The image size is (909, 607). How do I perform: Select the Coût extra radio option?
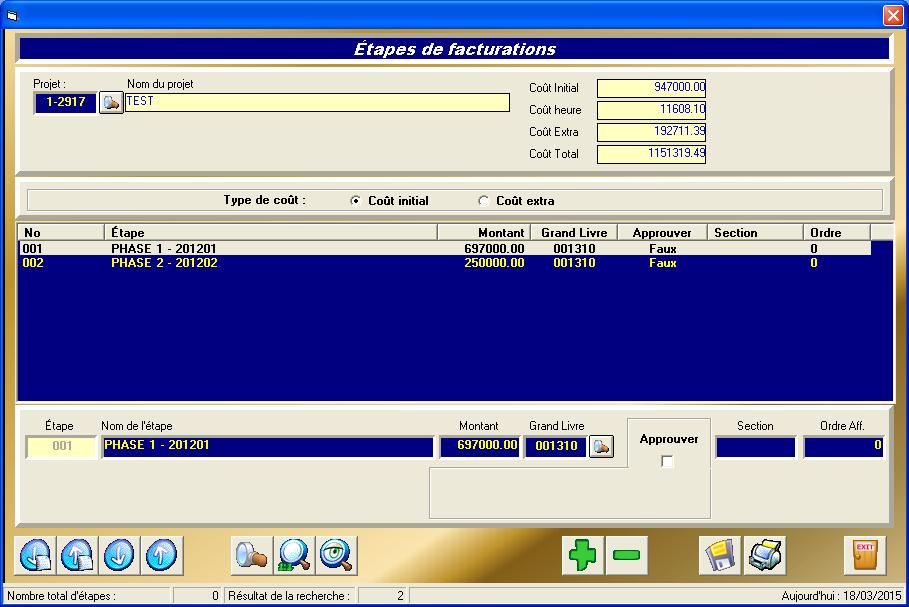click(x=484, y=201)
